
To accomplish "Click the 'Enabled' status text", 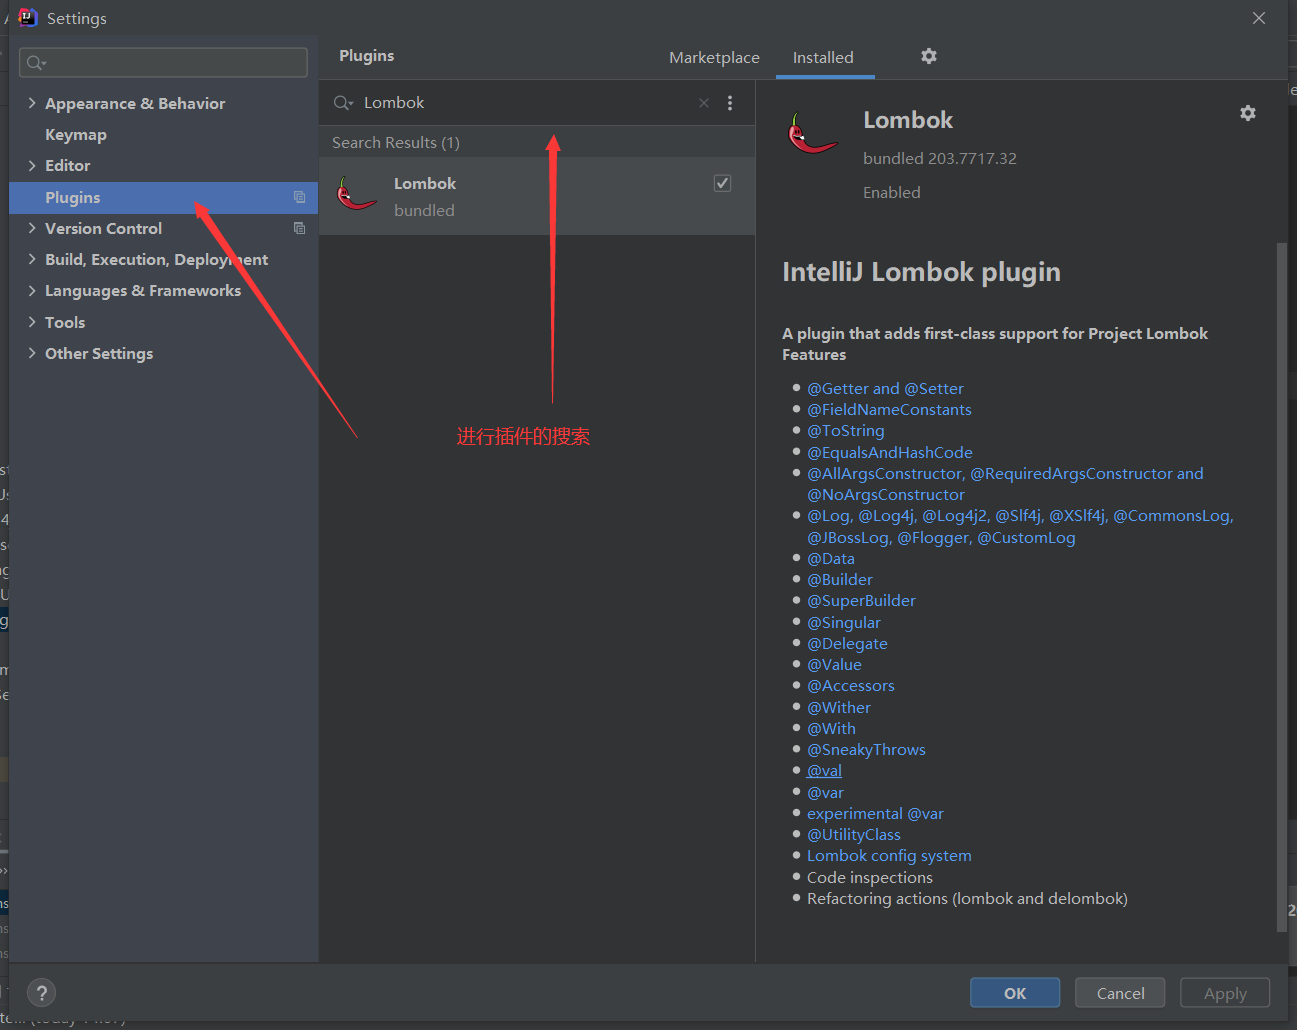I will [x=892, y=192].
